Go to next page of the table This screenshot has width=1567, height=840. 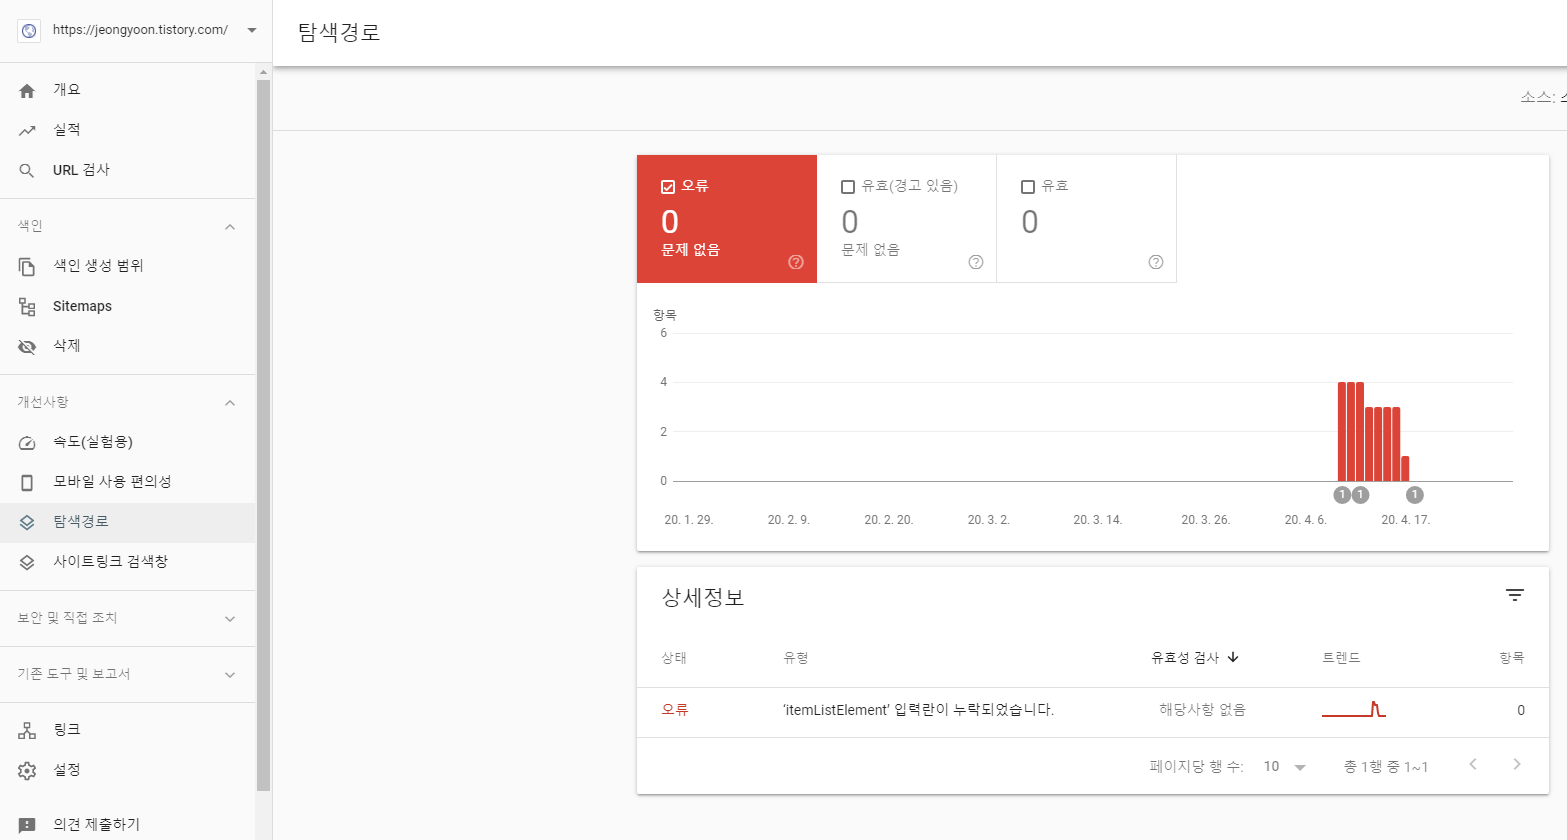point(1517,764)
